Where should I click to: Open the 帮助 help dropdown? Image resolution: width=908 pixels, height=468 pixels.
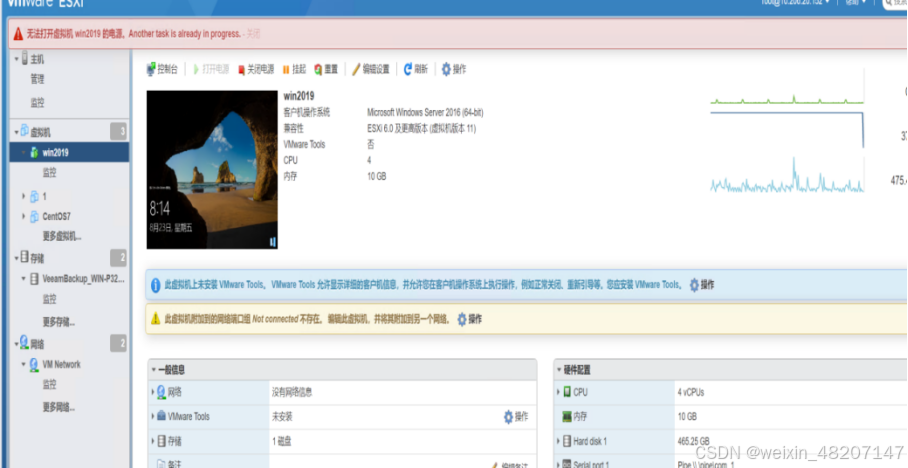[x=855, y=2]
